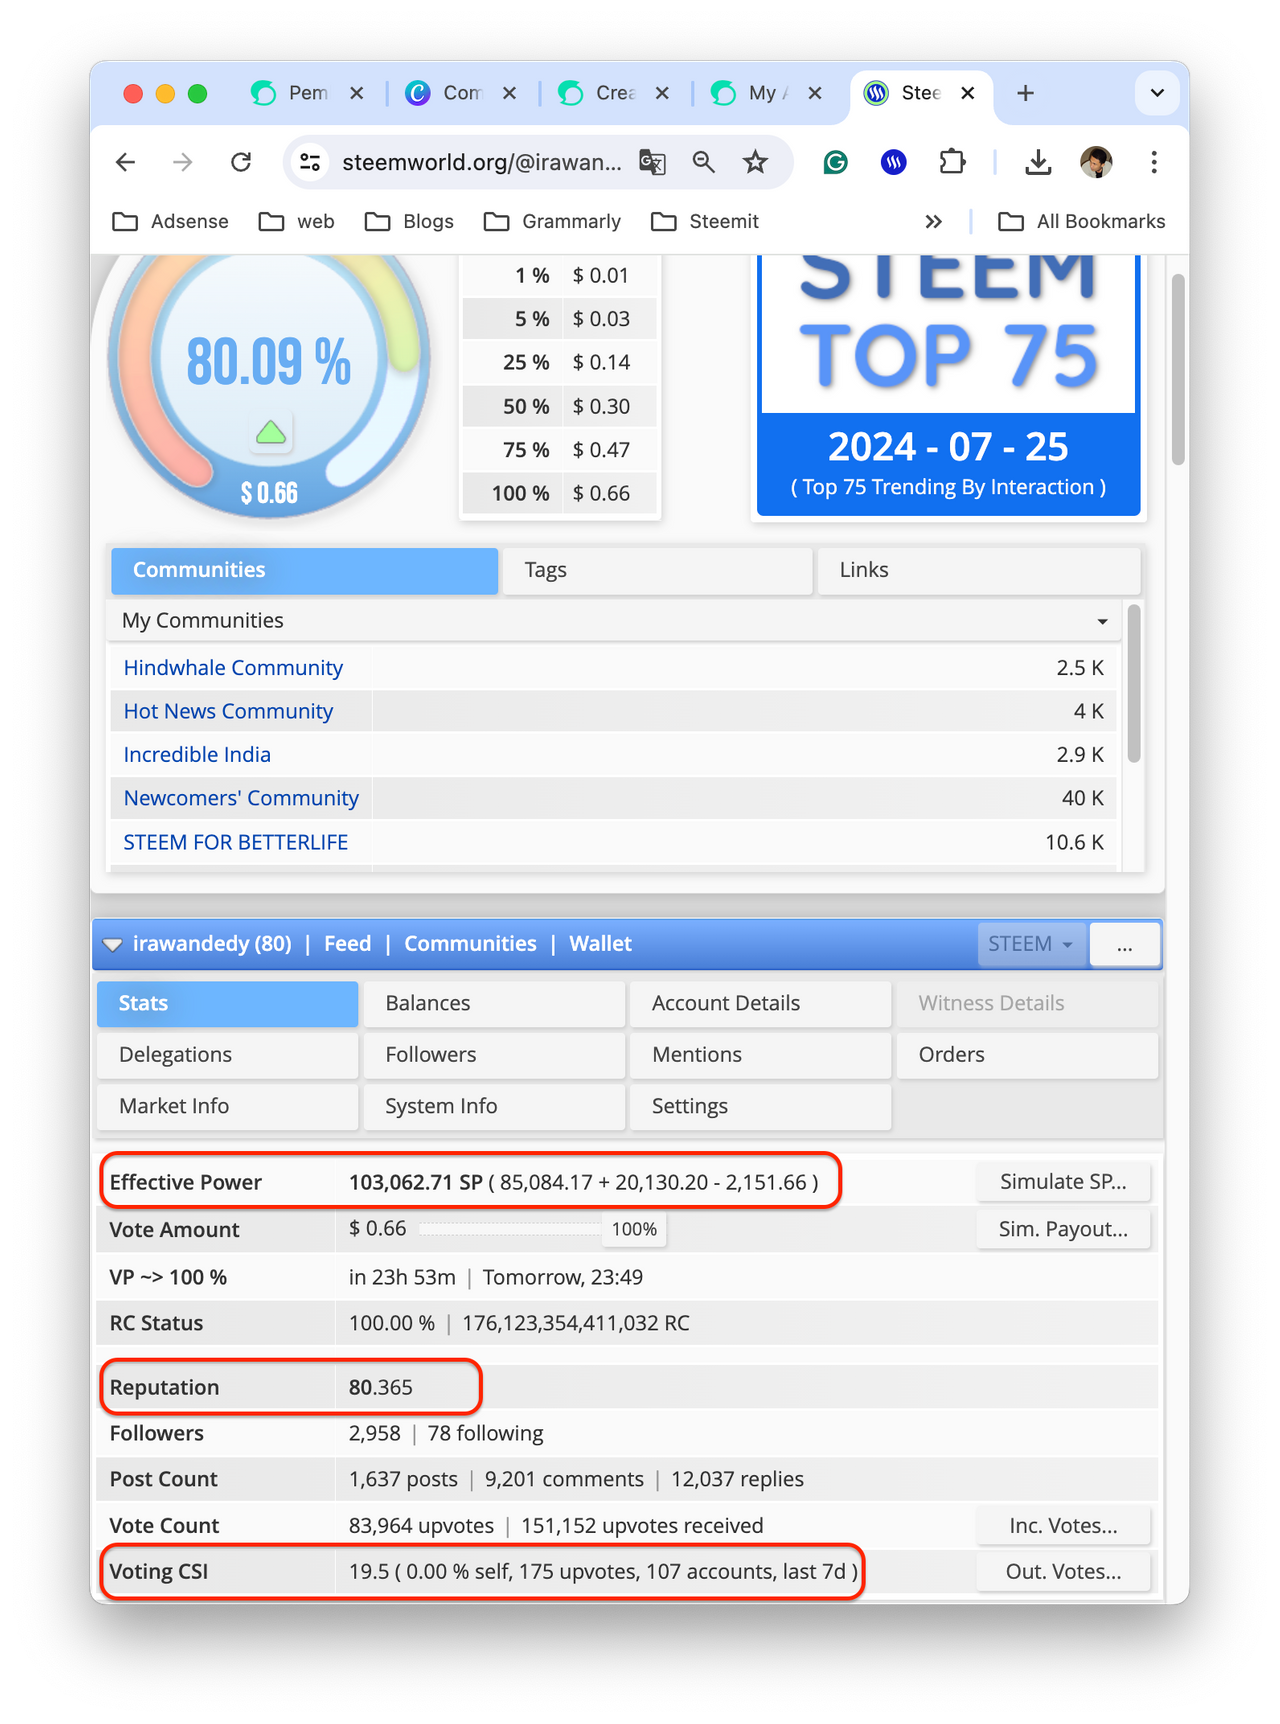Click the page vertical scrollbar

(x=1179, y=370)
